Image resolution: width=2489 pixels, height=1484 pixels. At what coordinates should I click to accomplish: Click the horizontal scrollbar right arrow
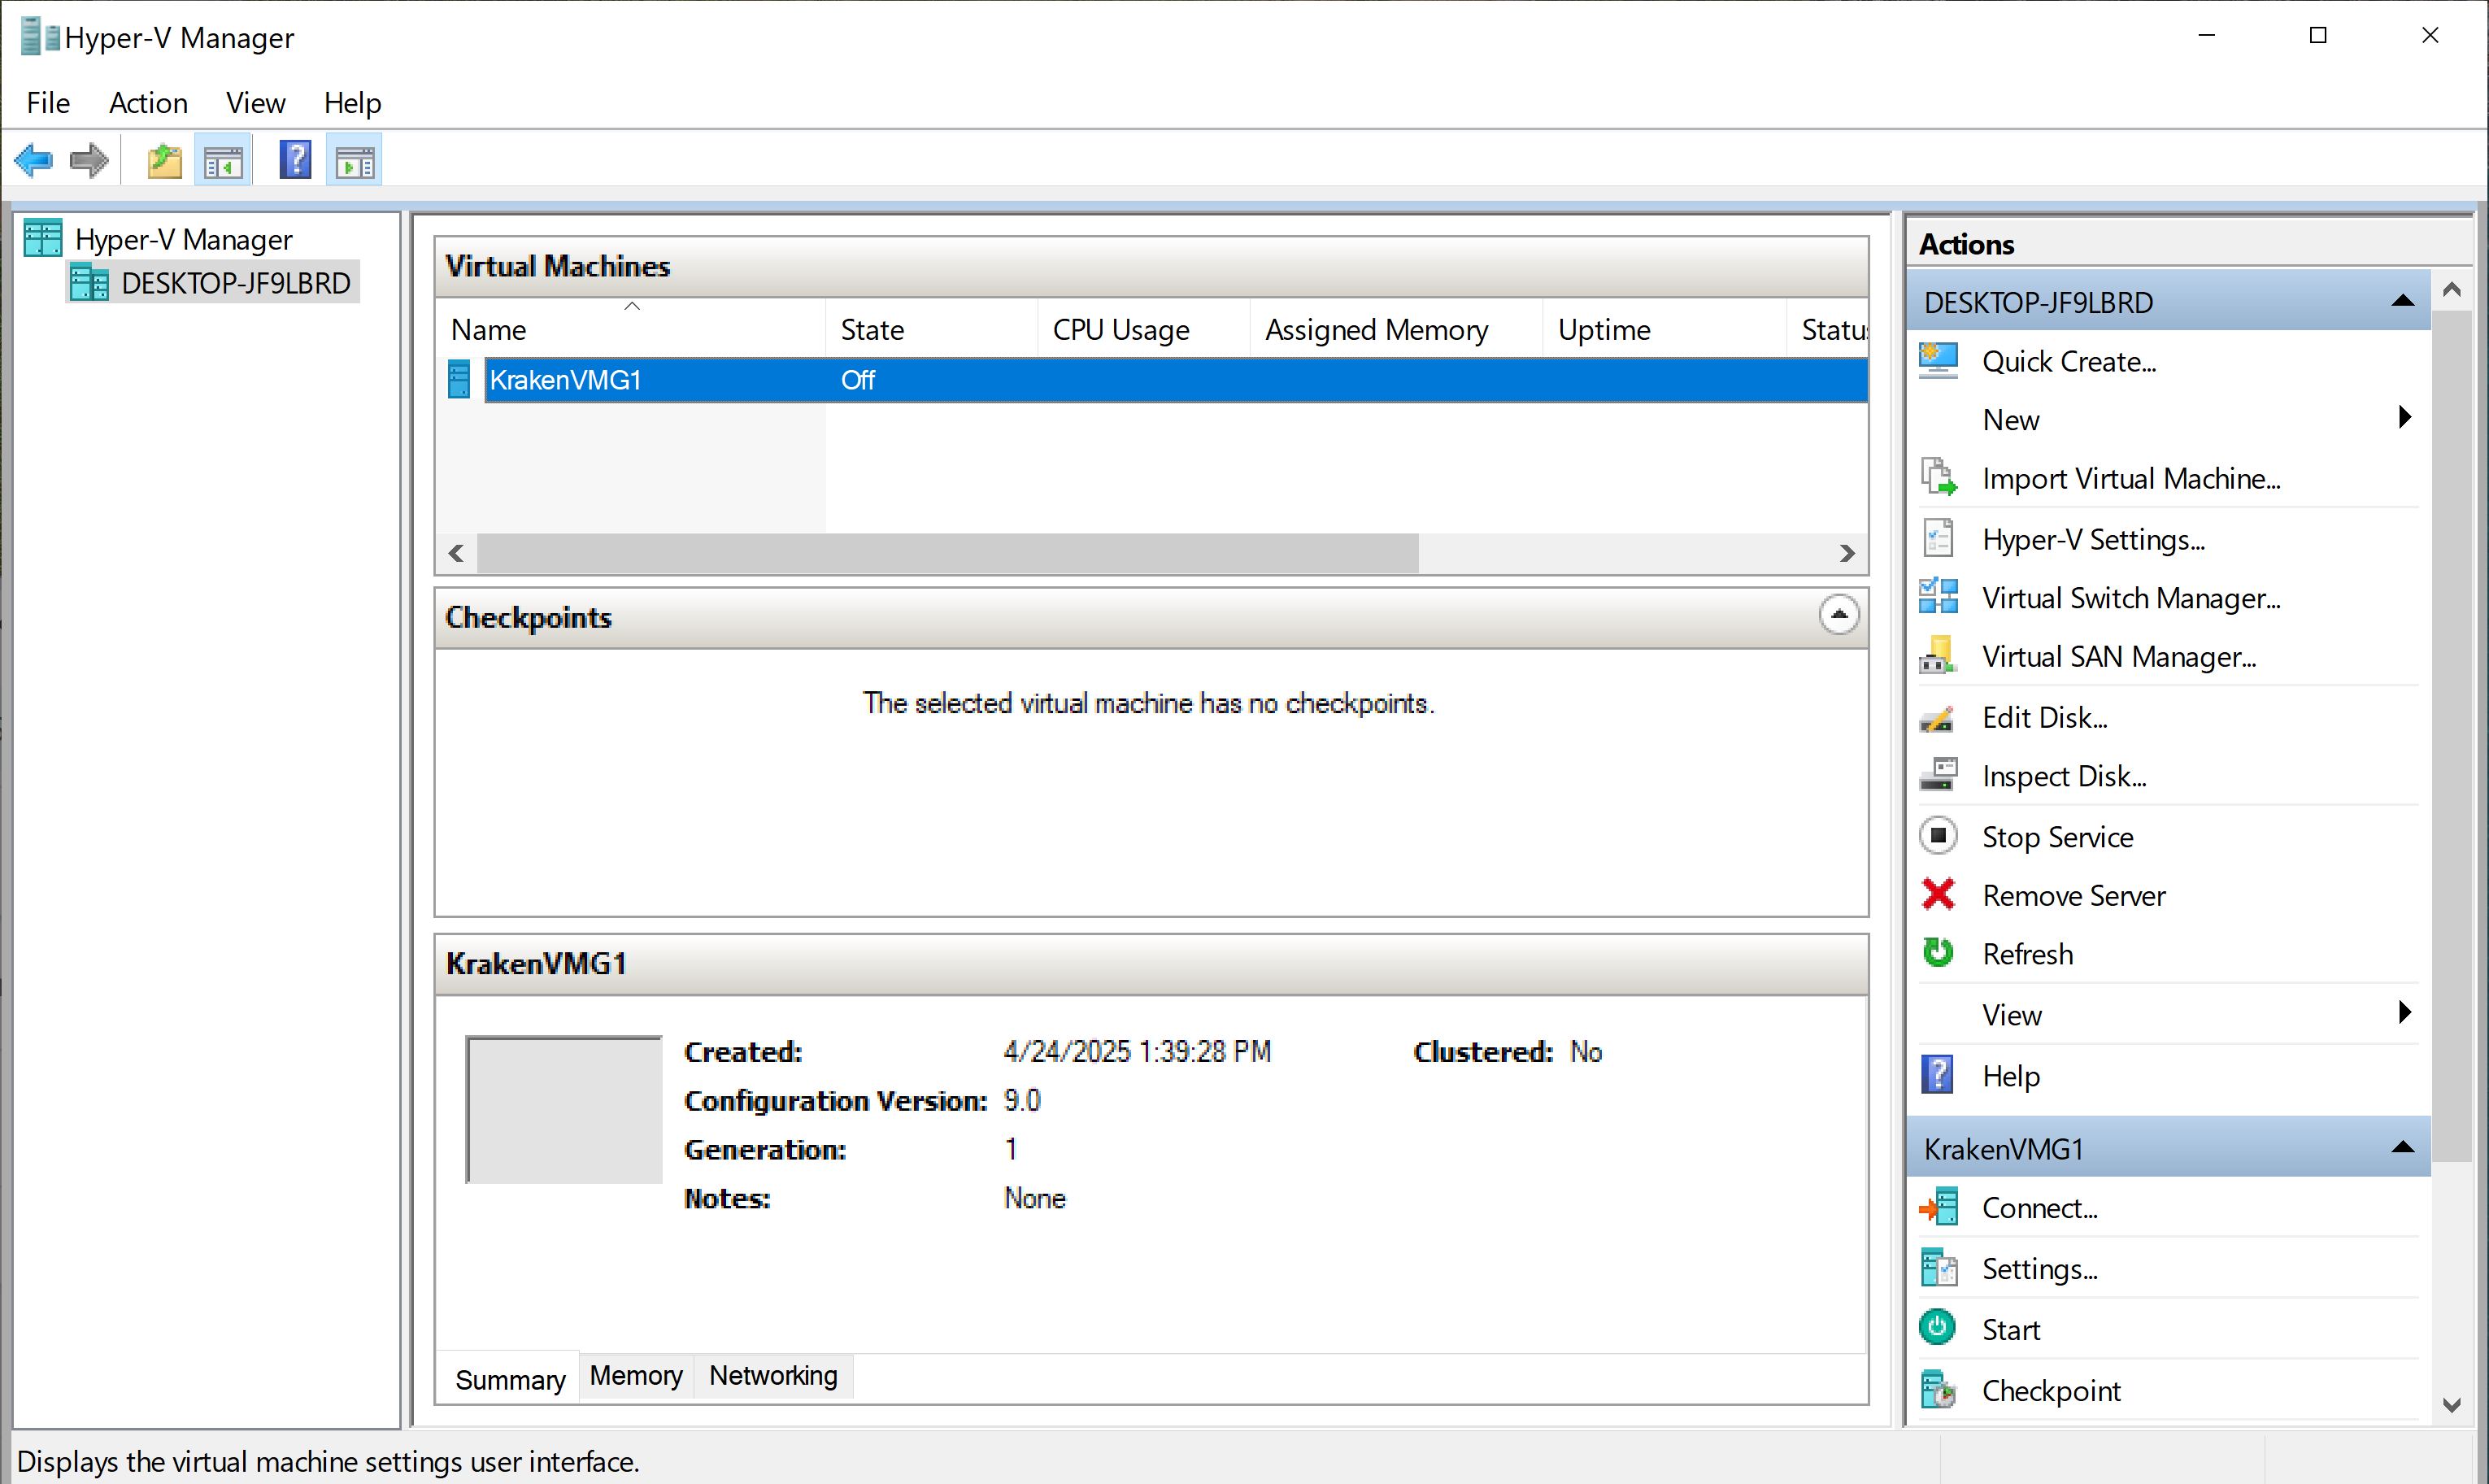pyautogui.click(x=1847, y=553)
